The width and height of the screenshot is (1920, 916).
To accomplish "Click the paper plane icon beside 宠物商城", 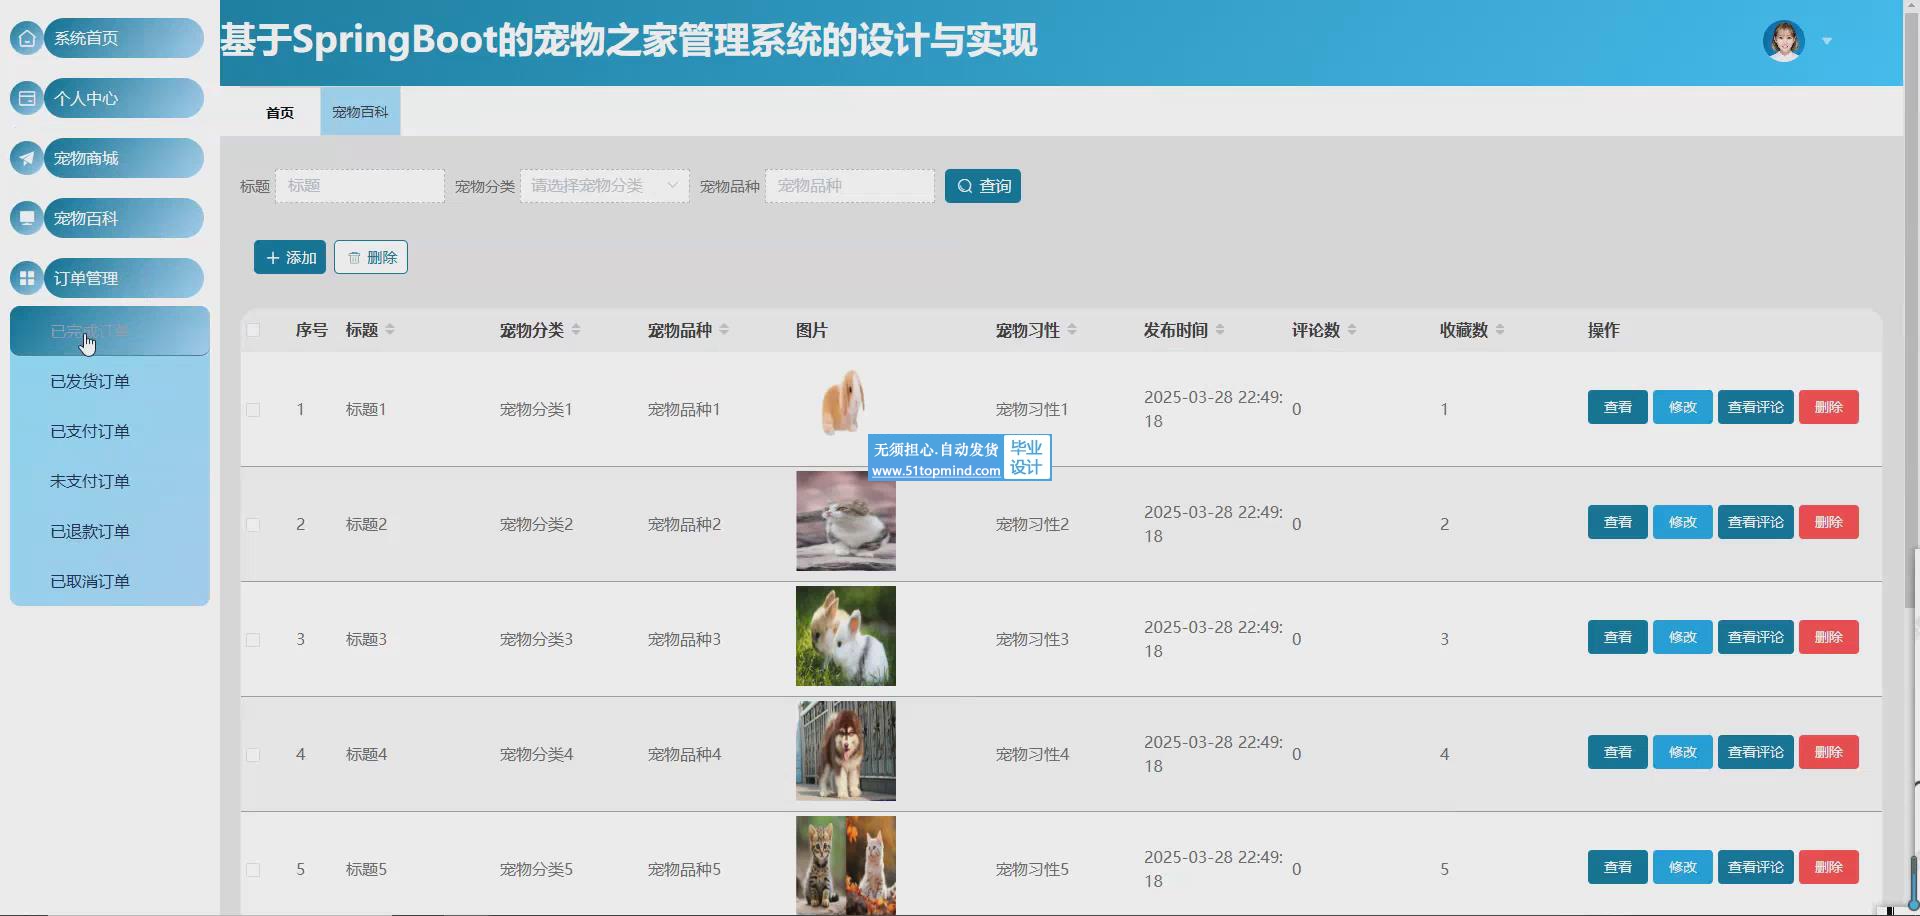I will [x=27, y=158].
